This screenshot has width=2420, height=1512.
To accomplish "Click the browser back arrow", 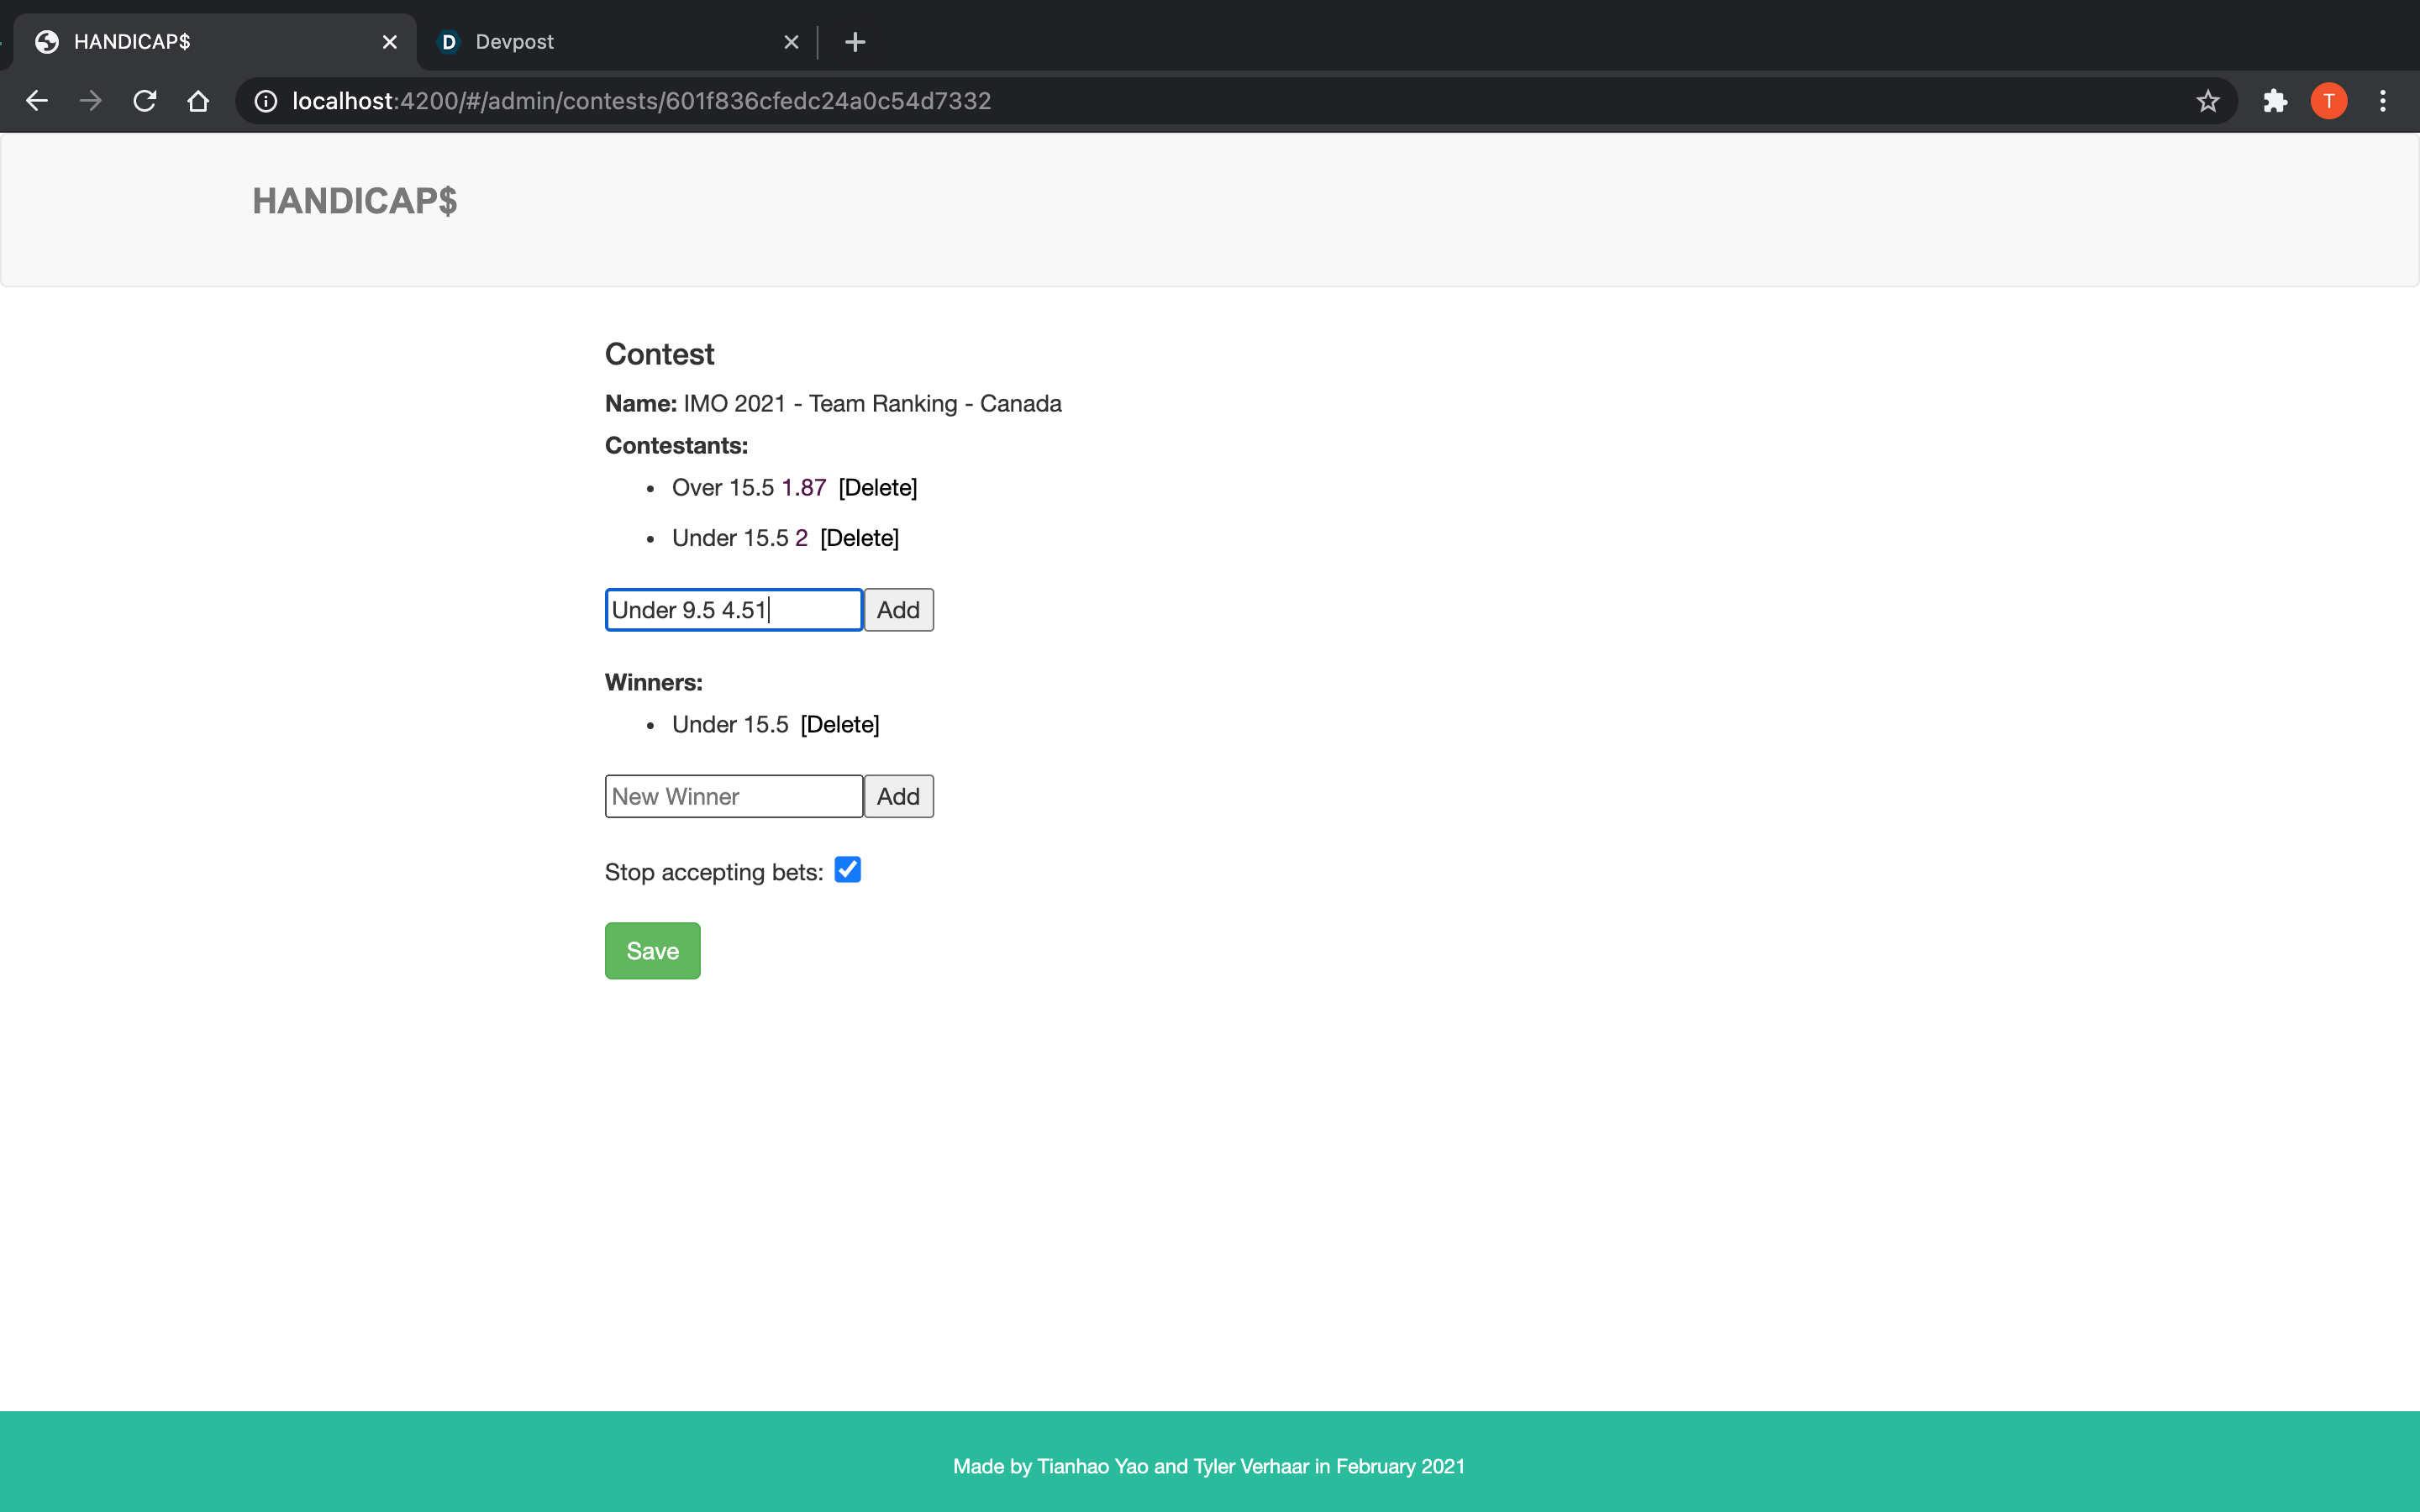I will click(x=37, y=101).
